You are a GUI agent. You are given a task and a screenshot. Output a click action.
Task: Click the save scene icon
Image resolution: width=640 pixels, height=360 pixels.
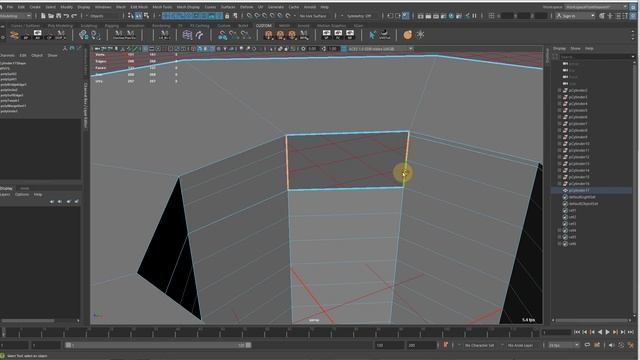coord(58,16)
